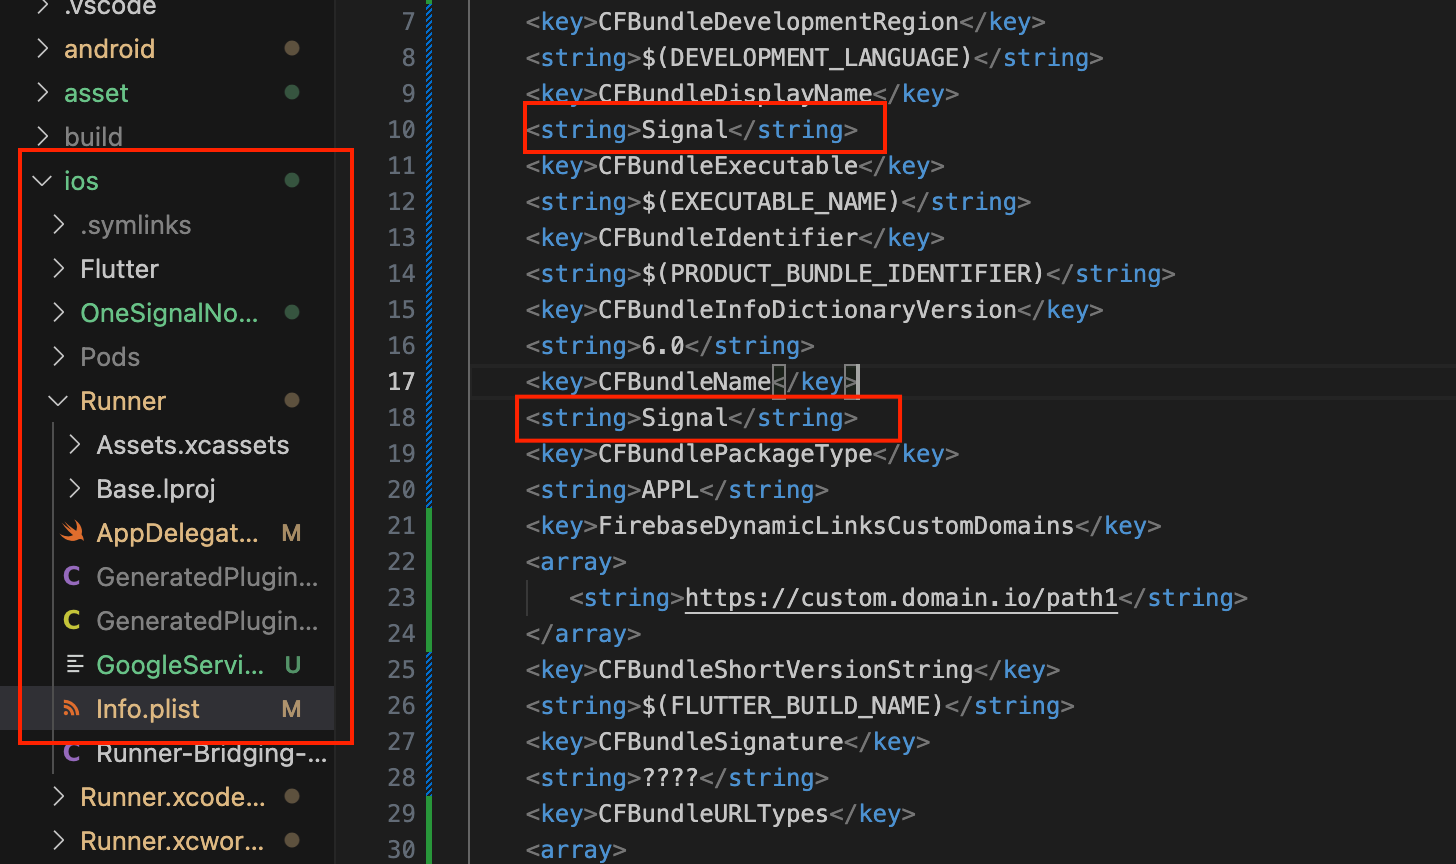
Task: Click the RSS-style icon beside Info.plist
Action: tap(71, 709)
